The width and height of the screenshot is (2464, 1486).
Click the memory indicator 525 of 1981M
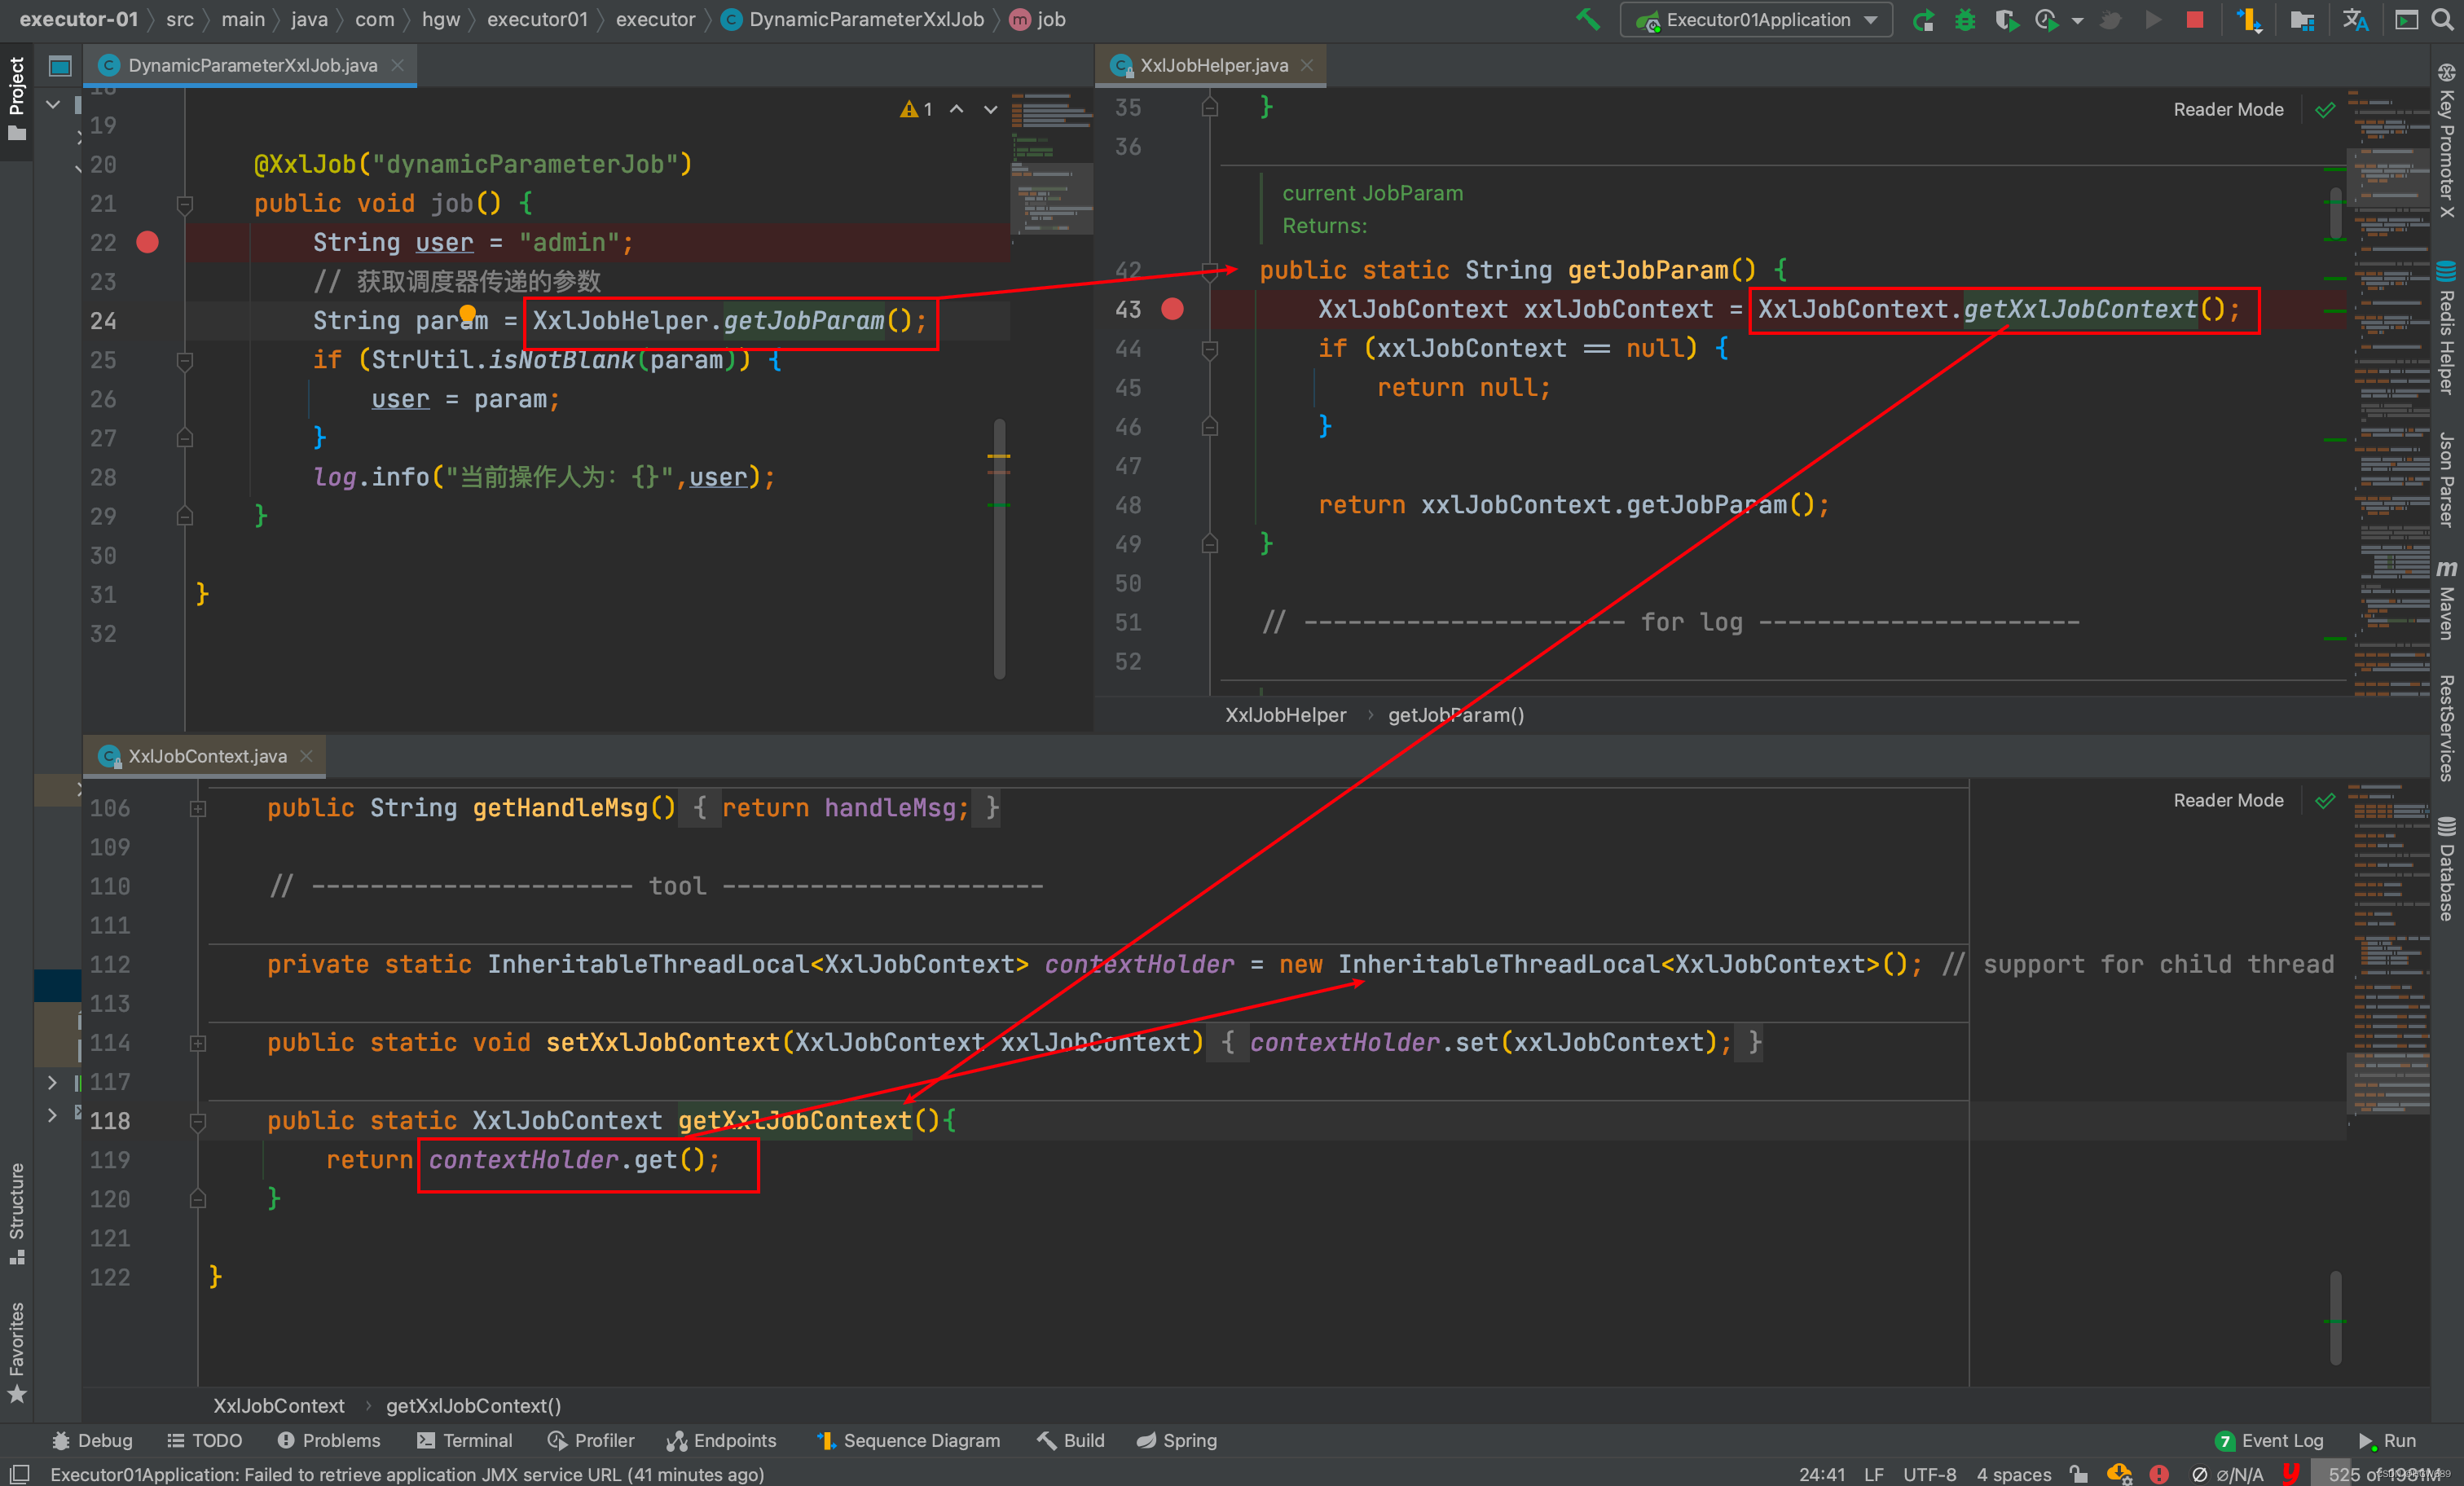2385,1474
